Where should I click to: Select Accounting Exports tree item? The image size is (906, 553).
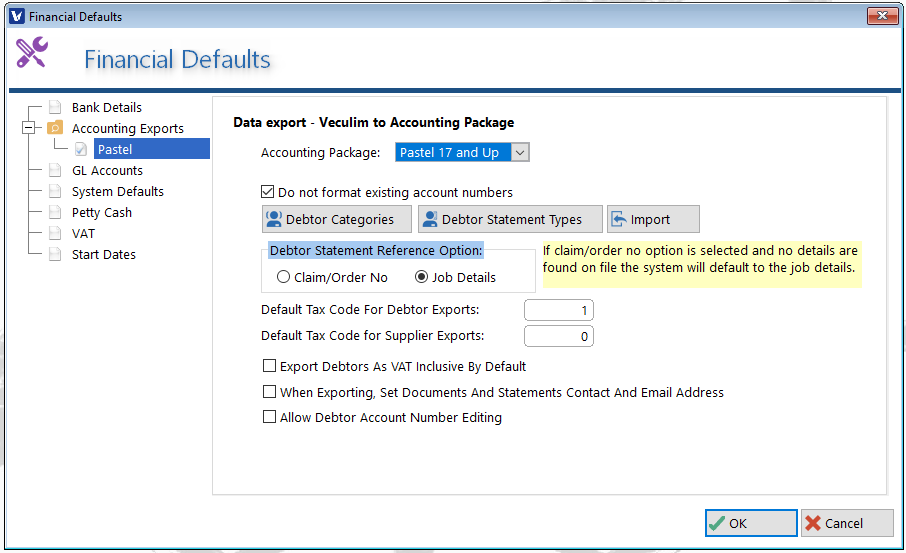click(x=128, y=128)
